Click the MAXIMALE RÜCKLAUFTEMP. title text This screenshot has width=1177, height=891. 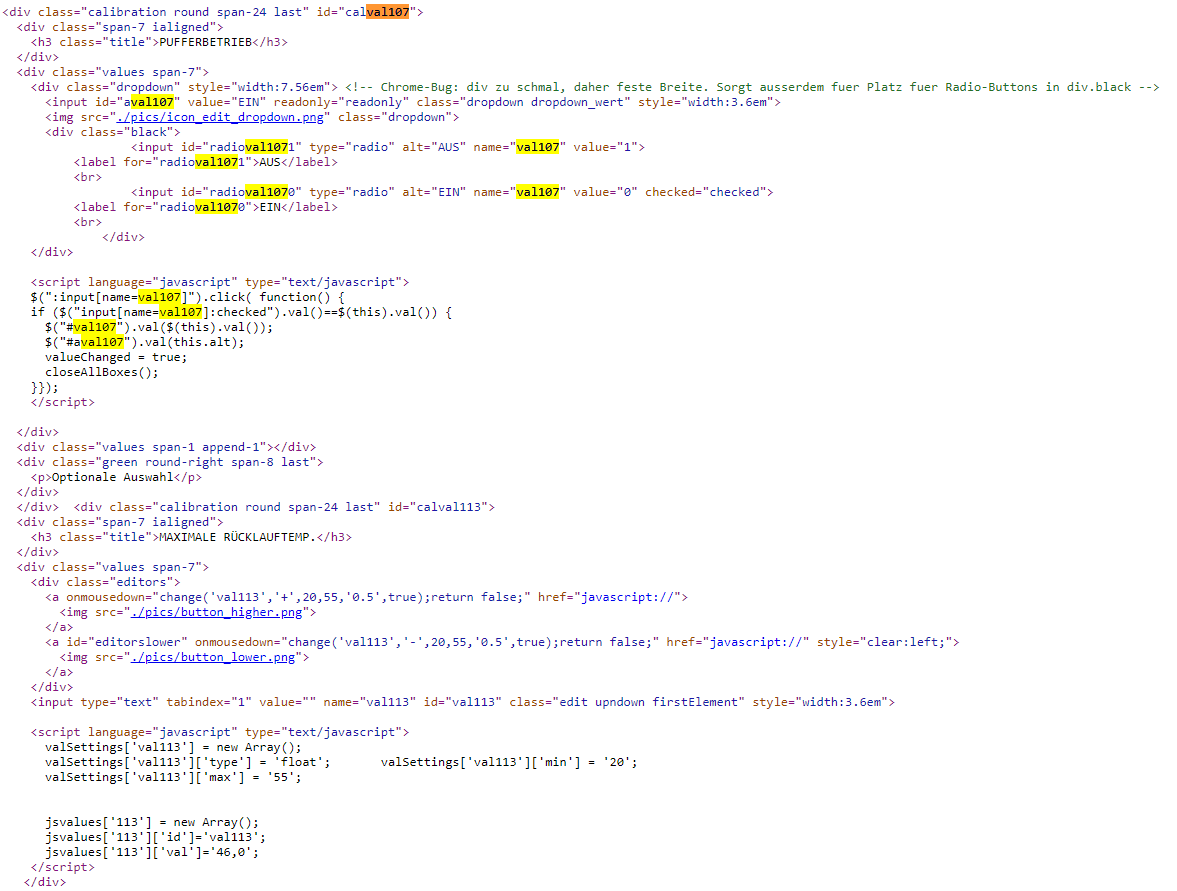click(237, 537)
